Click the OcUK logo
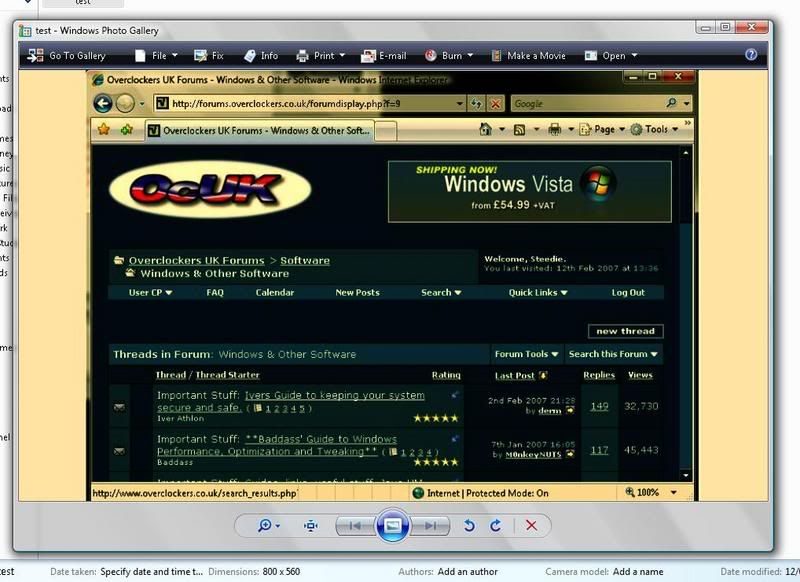The width and height of the screenshot is (800, 582). click(210, 189)
